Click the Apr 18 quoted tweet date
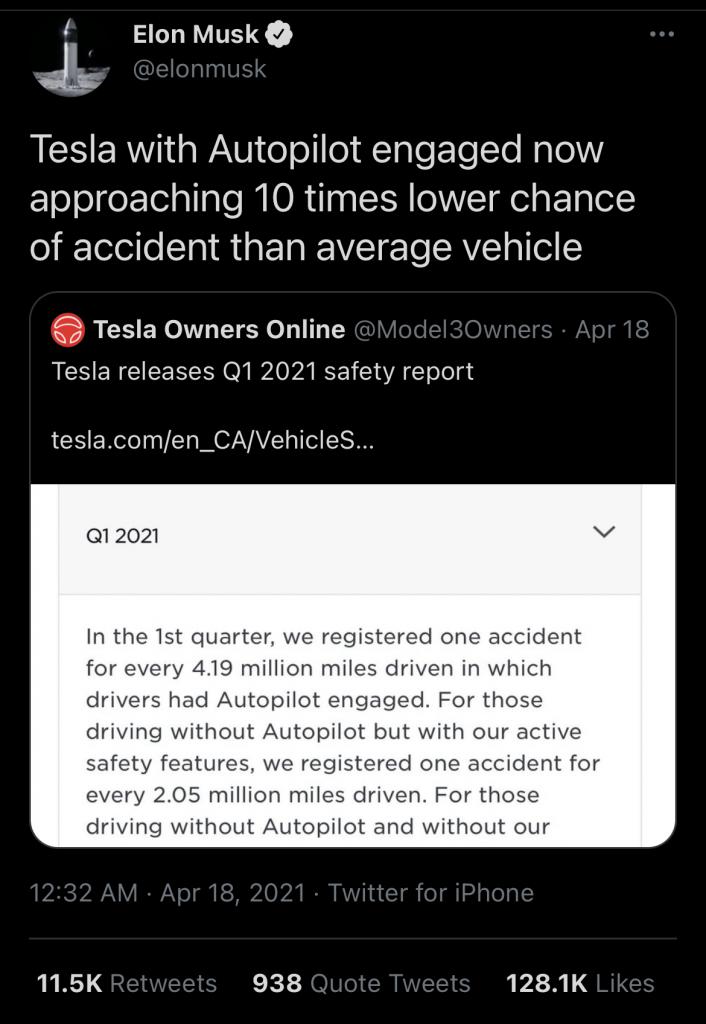The height and width of the screenshot is (1024, 706). [612, 330]
